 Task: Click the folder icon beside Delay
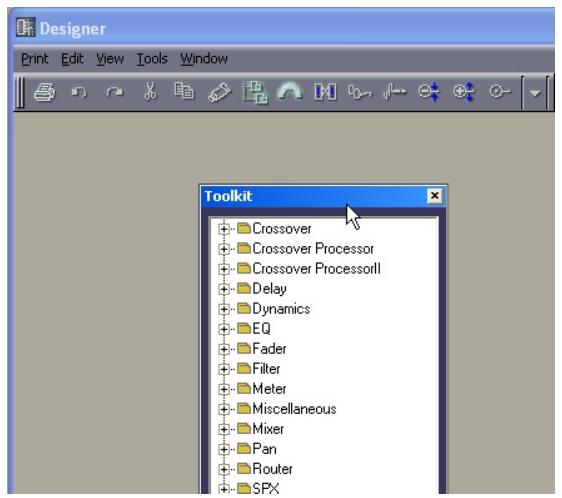pyautogui.click(x=244, y=288)
